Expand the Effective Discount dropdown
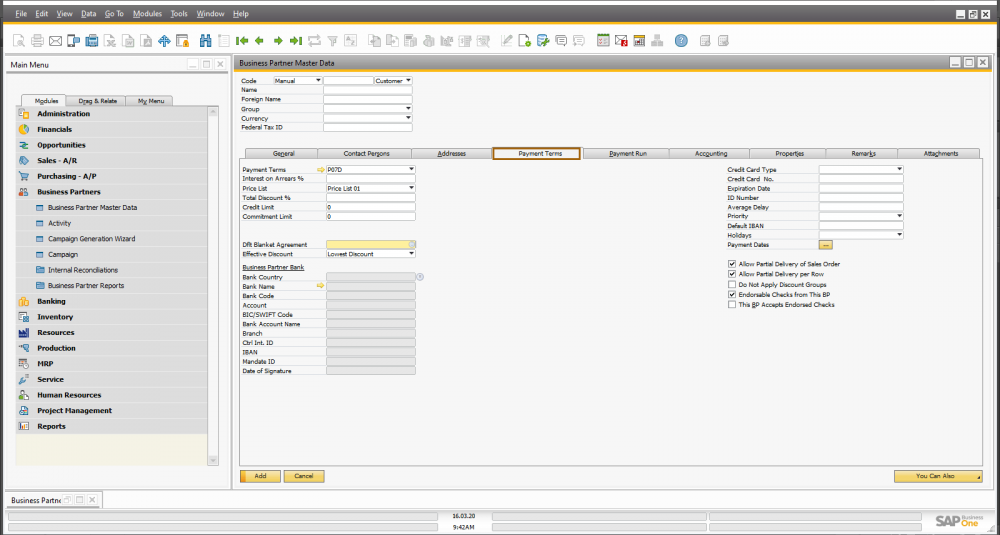The width and height of the screenshot is (1000, 535). coord(410,254)
